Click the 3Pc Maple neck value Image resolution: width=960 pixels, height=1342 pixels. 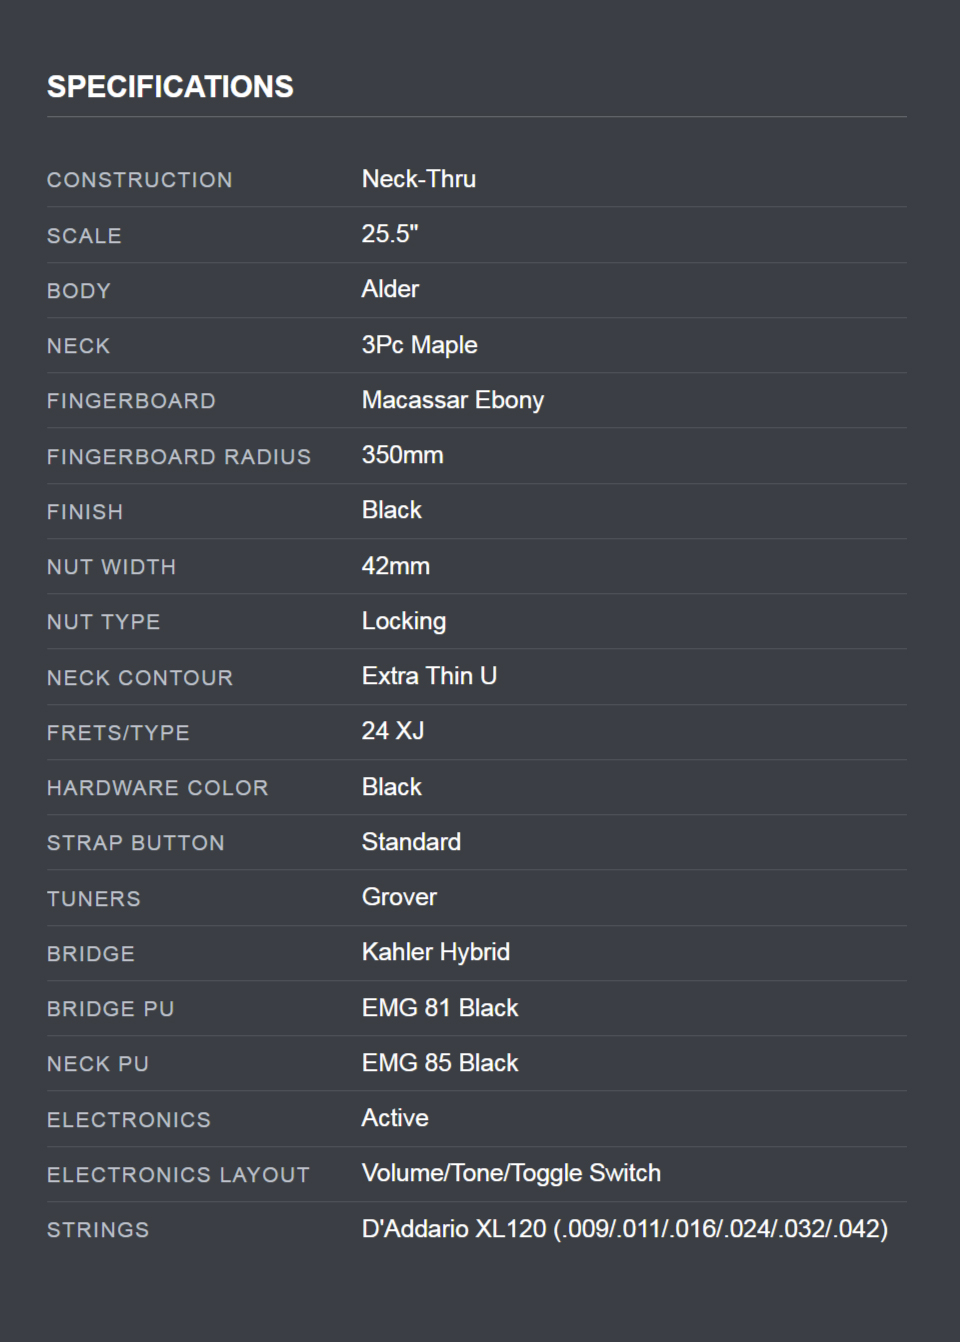[x=419, y=345]
